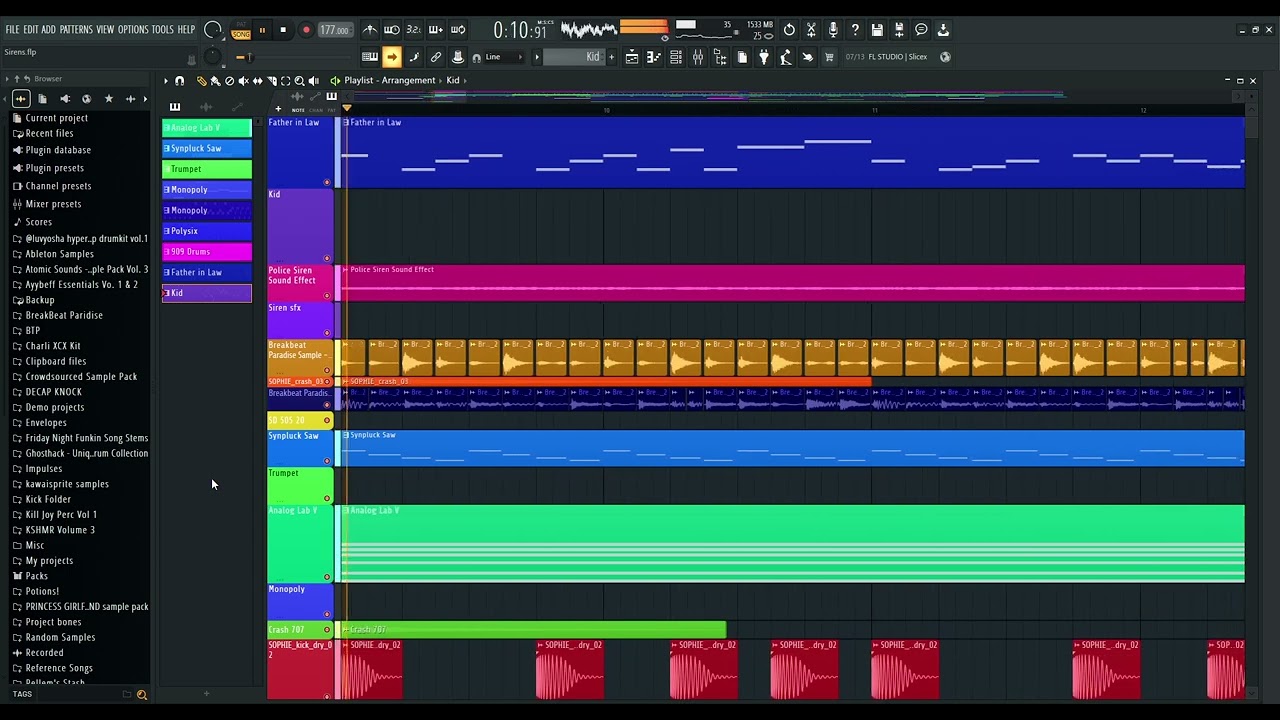The height and width of the screenshot is (720, 1280).
Task: Open the channel rack icon
Action: [x=676, y=57]
